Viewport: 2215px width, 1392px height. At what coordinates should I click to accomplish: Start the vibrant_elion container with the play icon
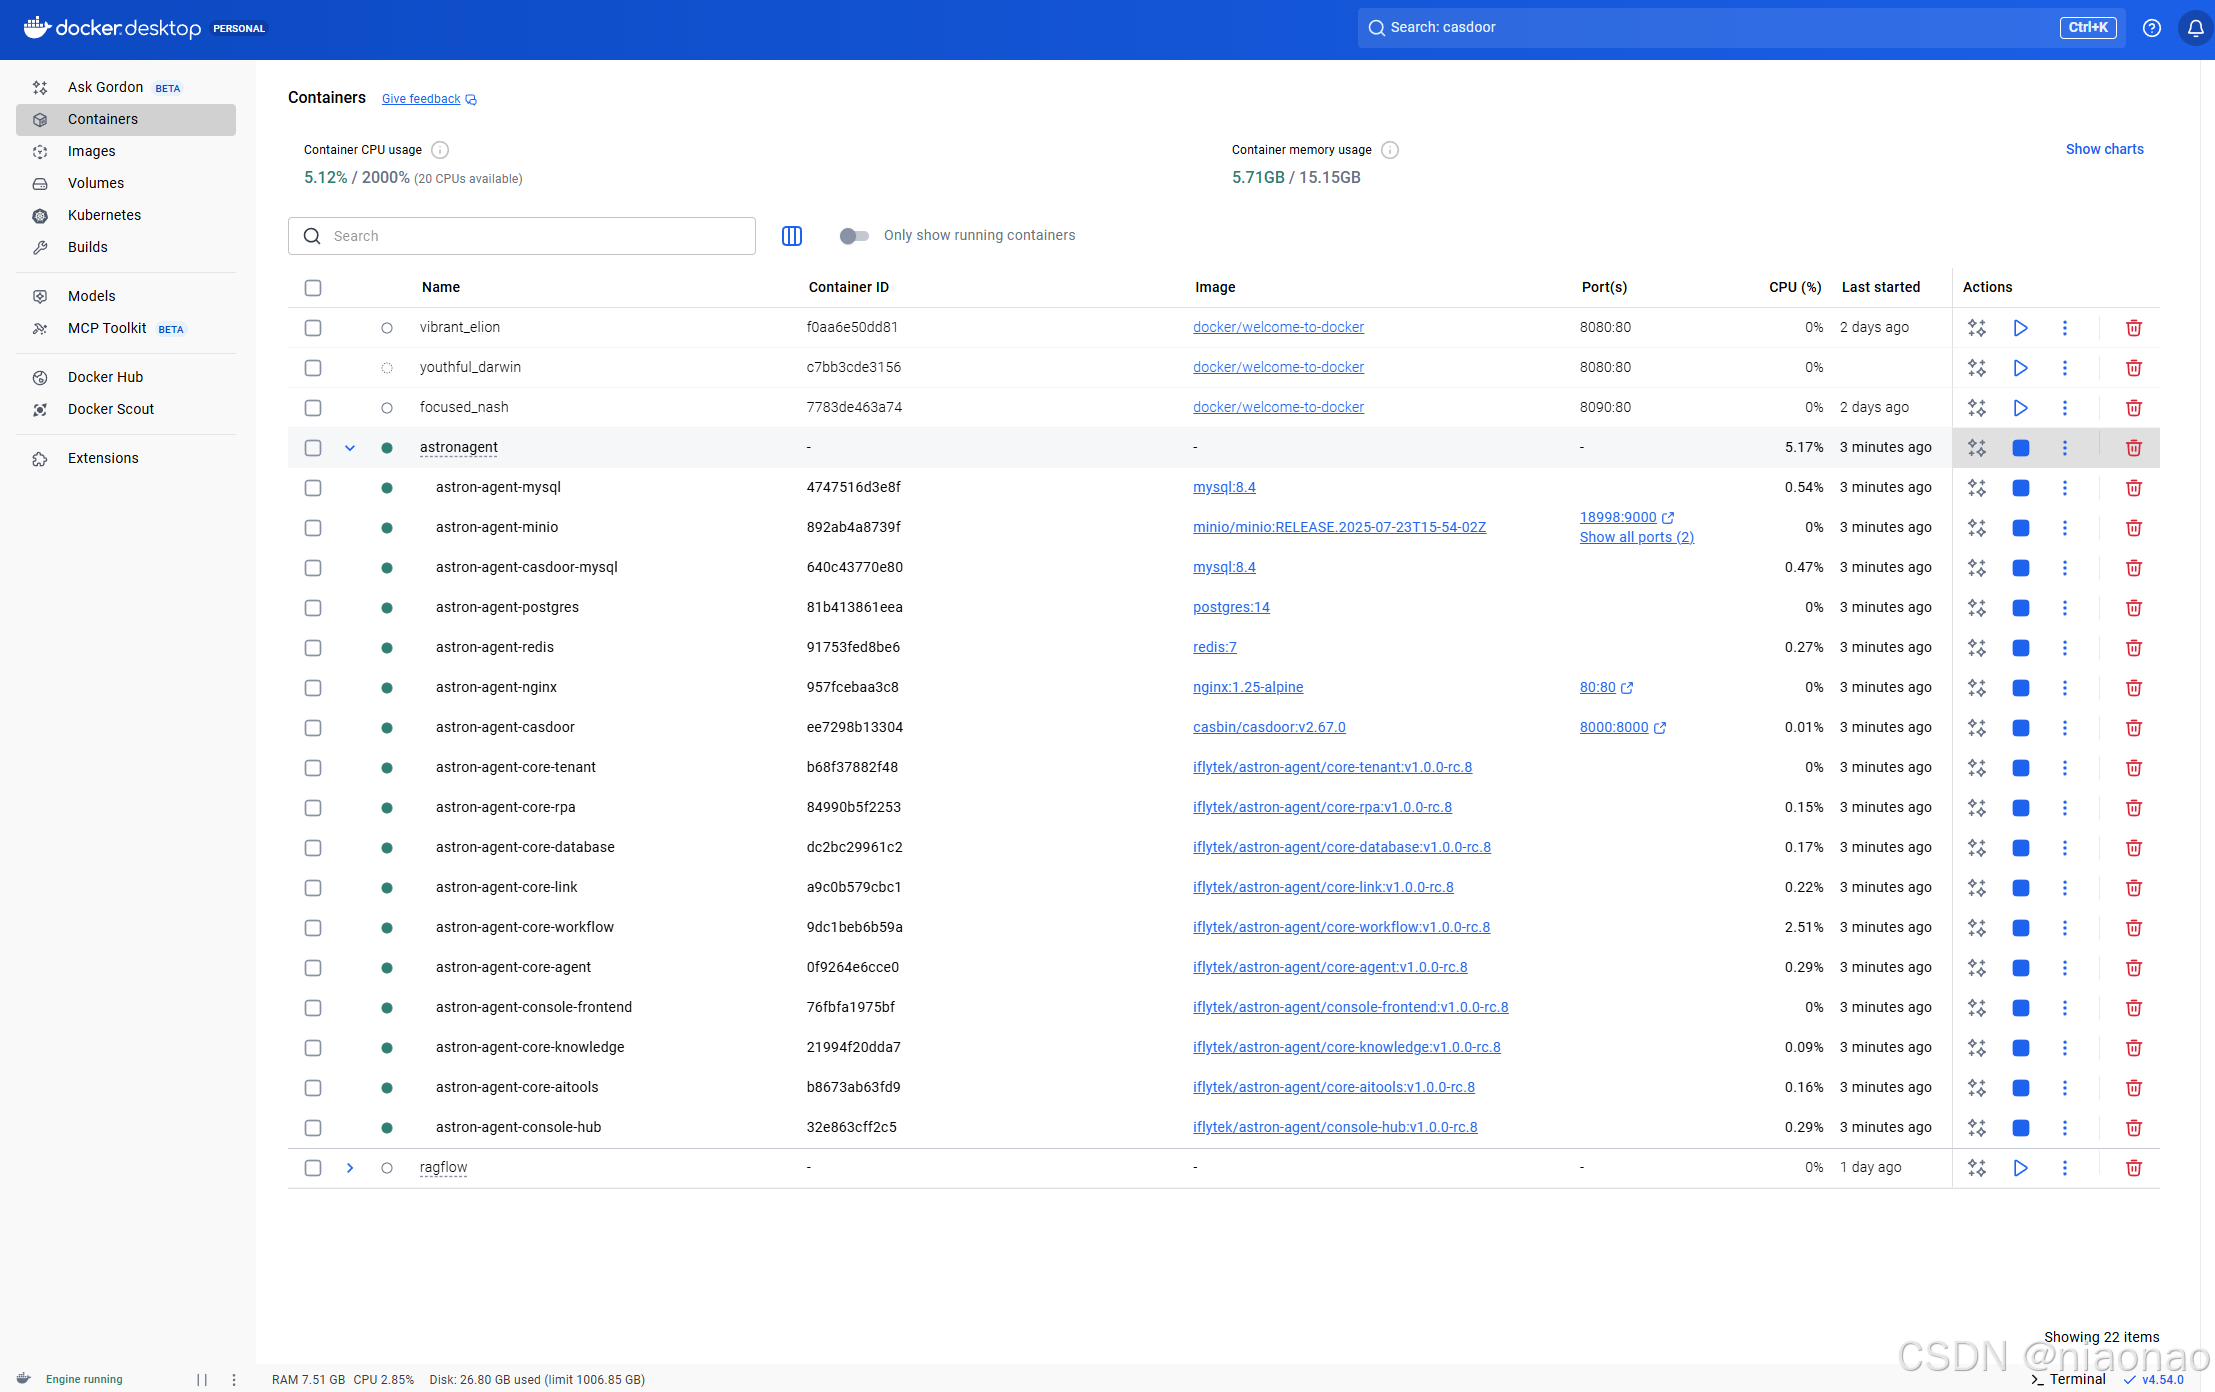(x=2020, y=328)
